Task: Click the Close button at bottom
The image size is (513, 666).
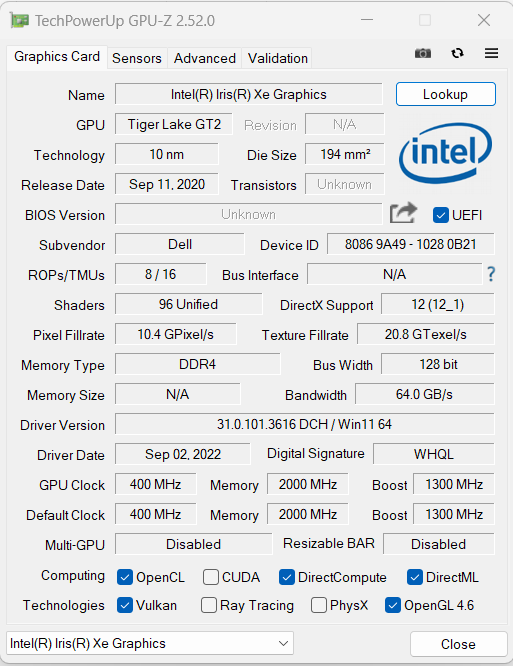Action: tap(458, 644)
